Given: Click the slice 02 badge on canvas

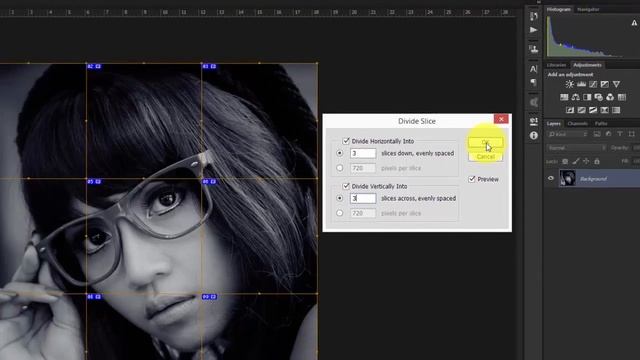Looking at the screenshot, I should tap(94, 66).
